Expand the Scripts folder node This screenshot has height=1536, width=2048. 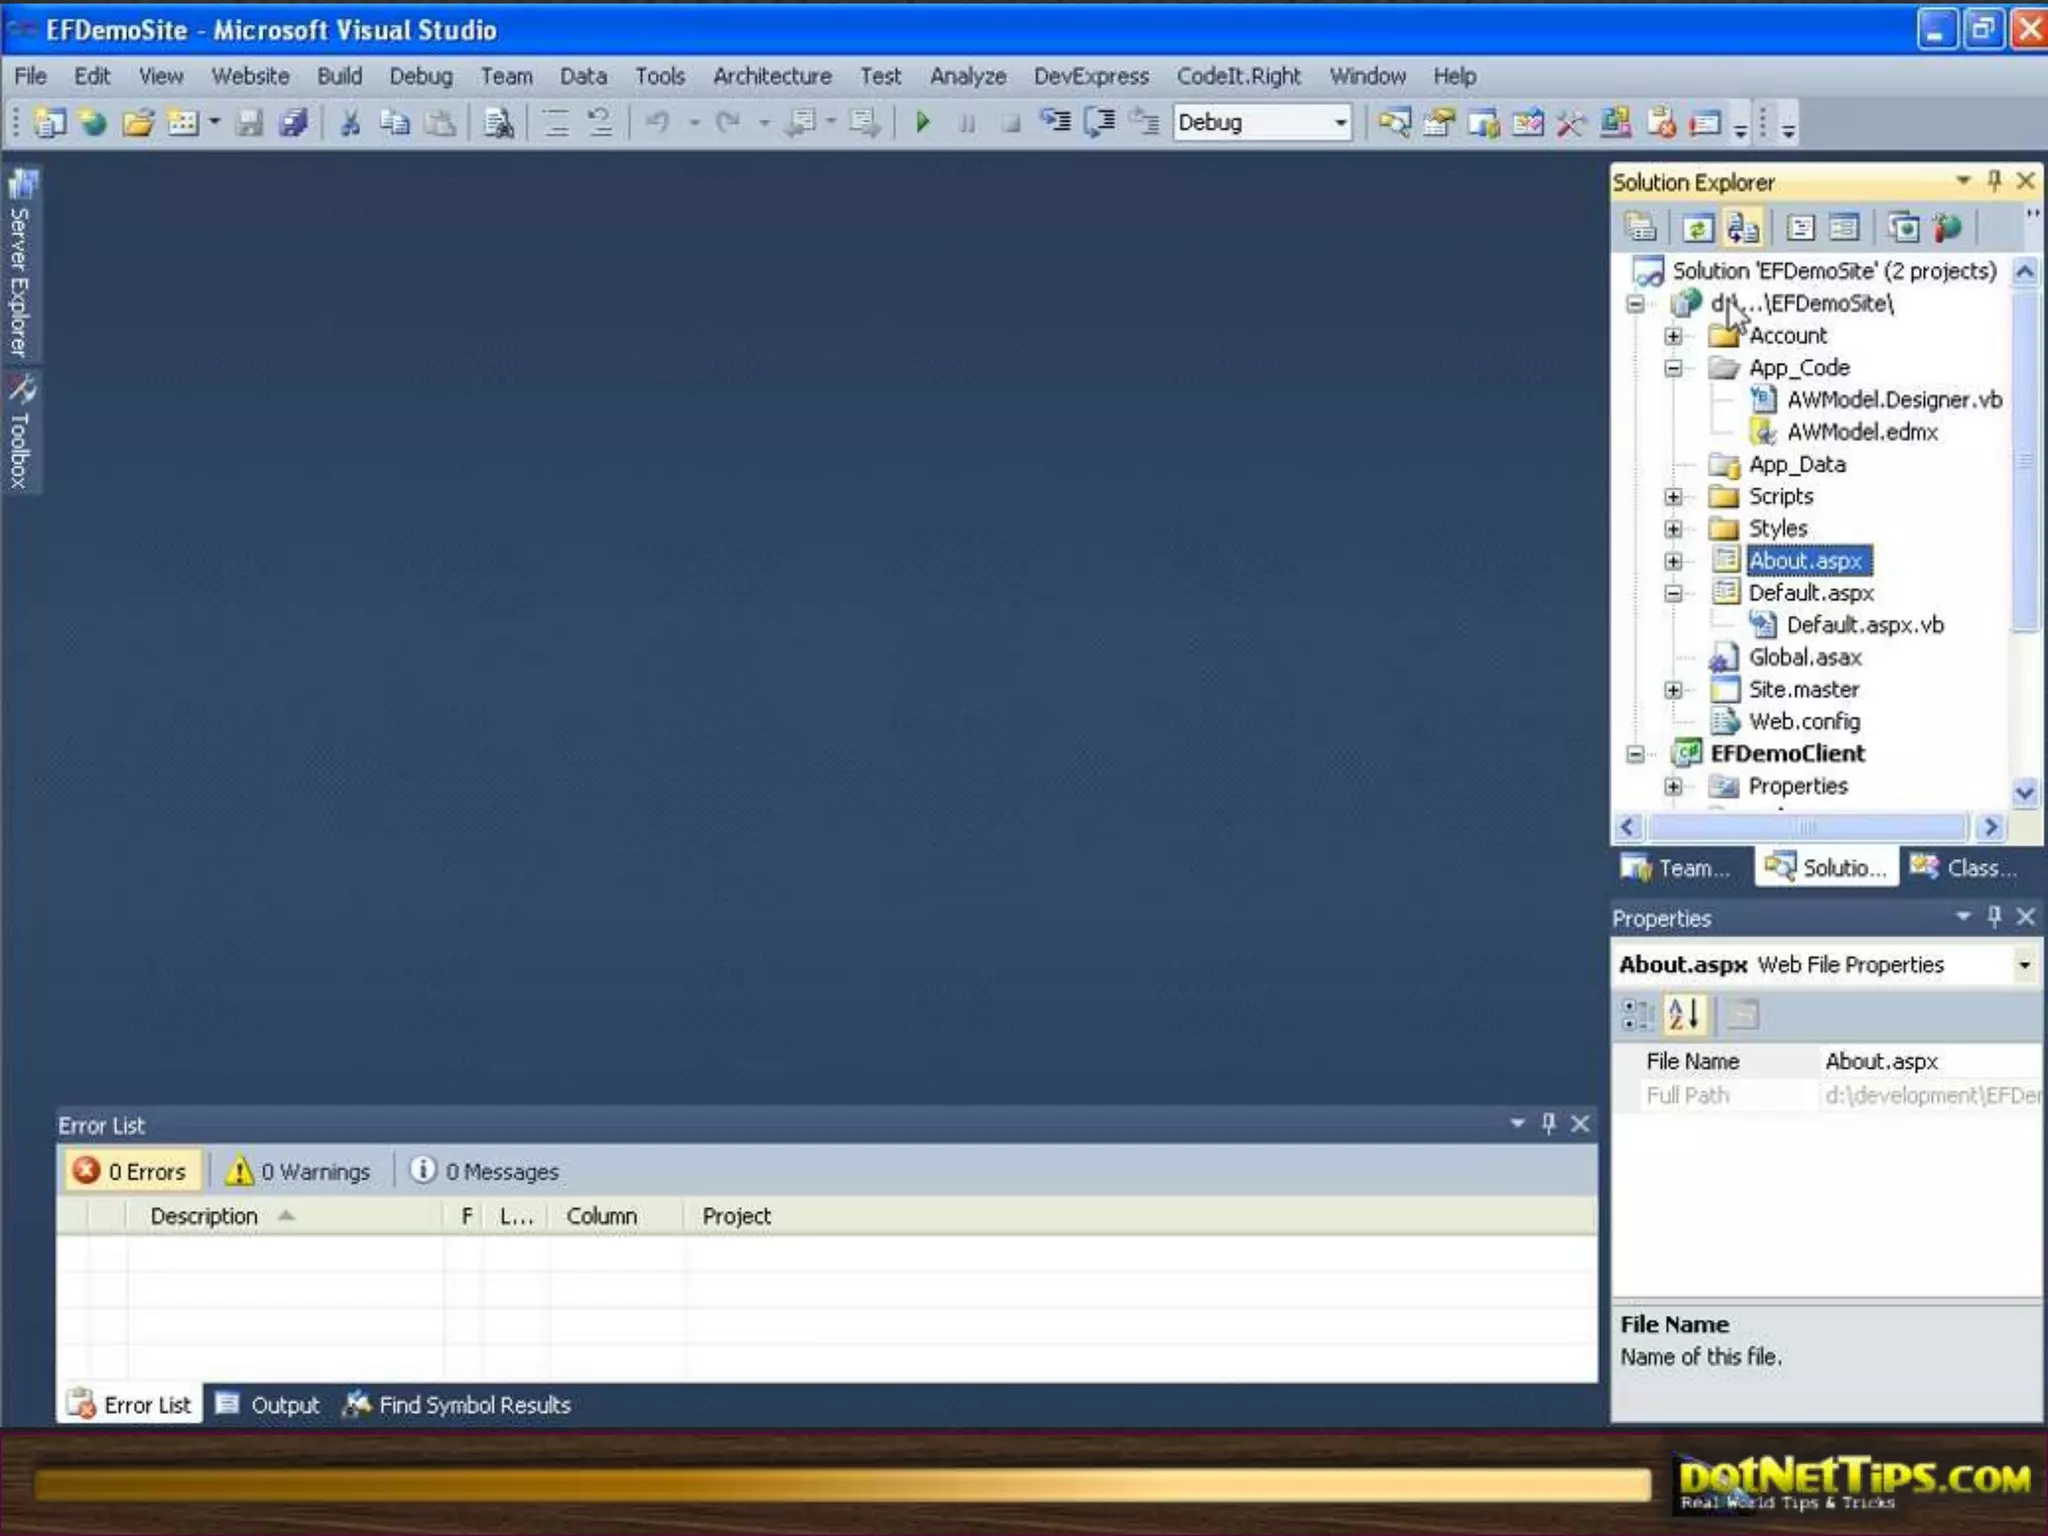pos(1673,497)
